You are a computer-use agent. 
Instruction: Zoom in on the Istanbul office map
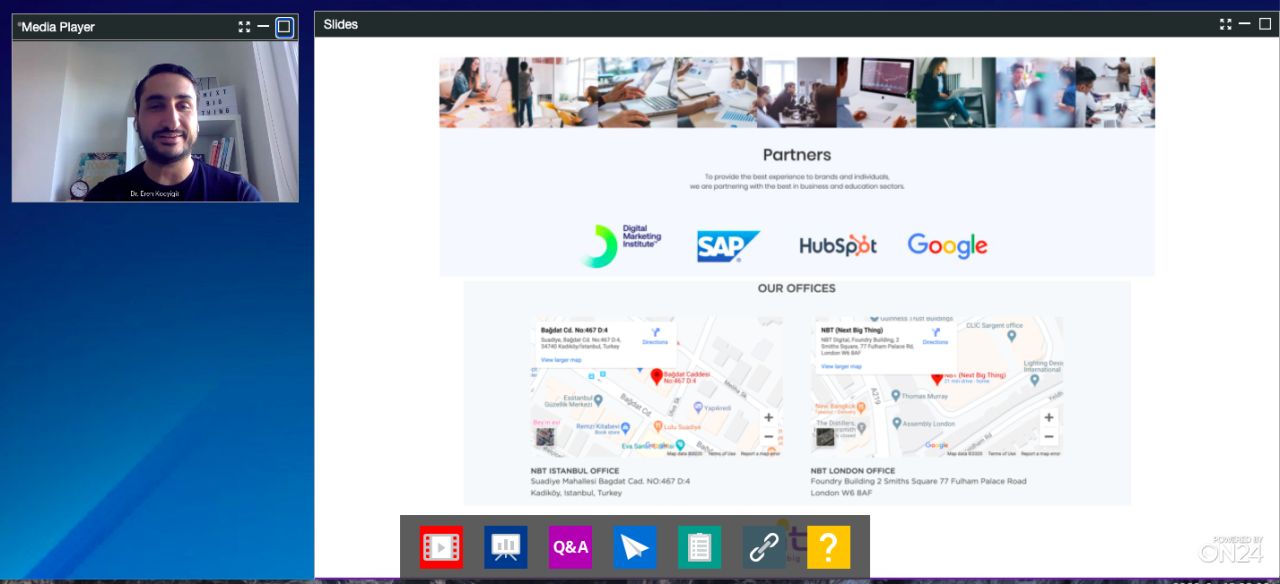click(x=768, y=418)
